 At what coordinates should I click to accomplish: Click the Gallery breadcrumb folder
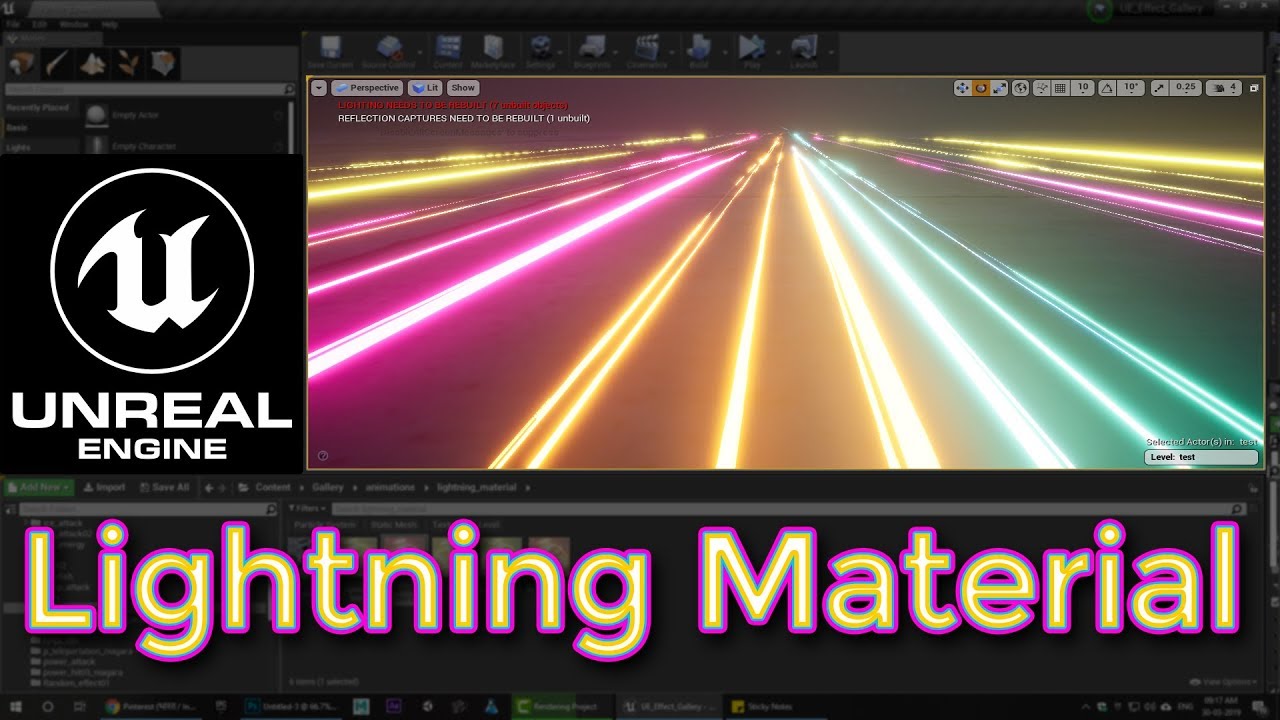point(327,488)
